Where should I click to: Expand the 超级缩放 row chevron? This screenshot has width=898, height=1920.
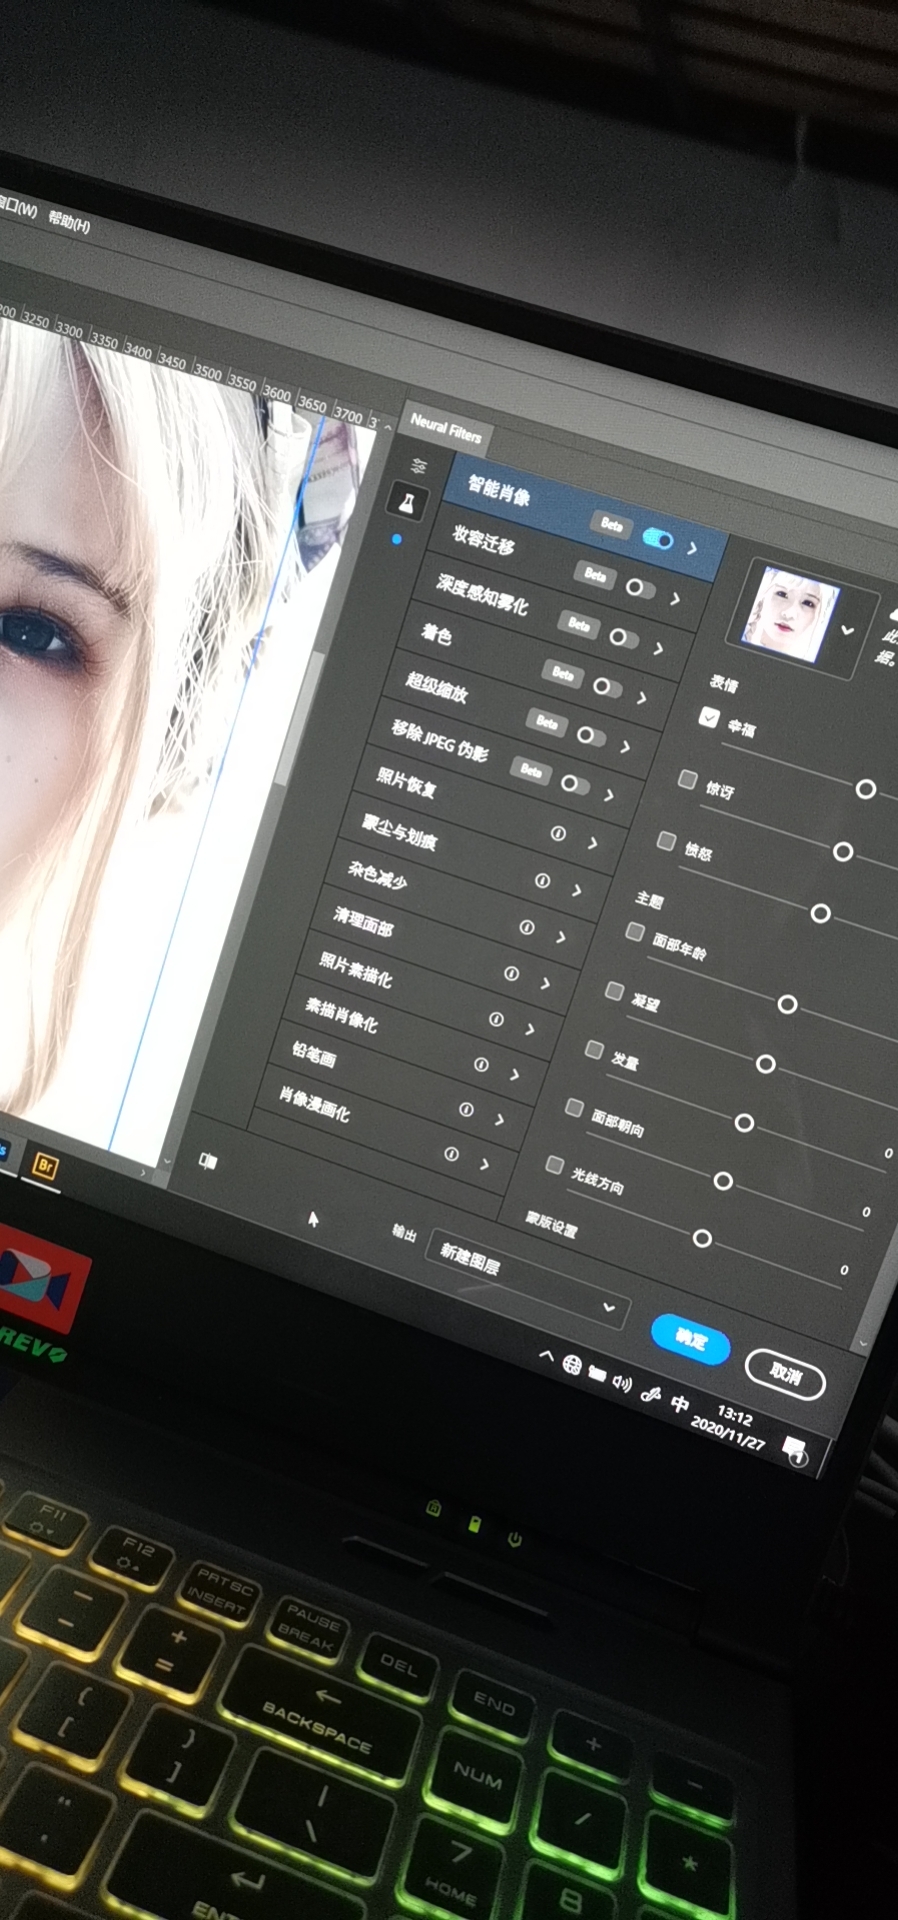pos(625,746)
